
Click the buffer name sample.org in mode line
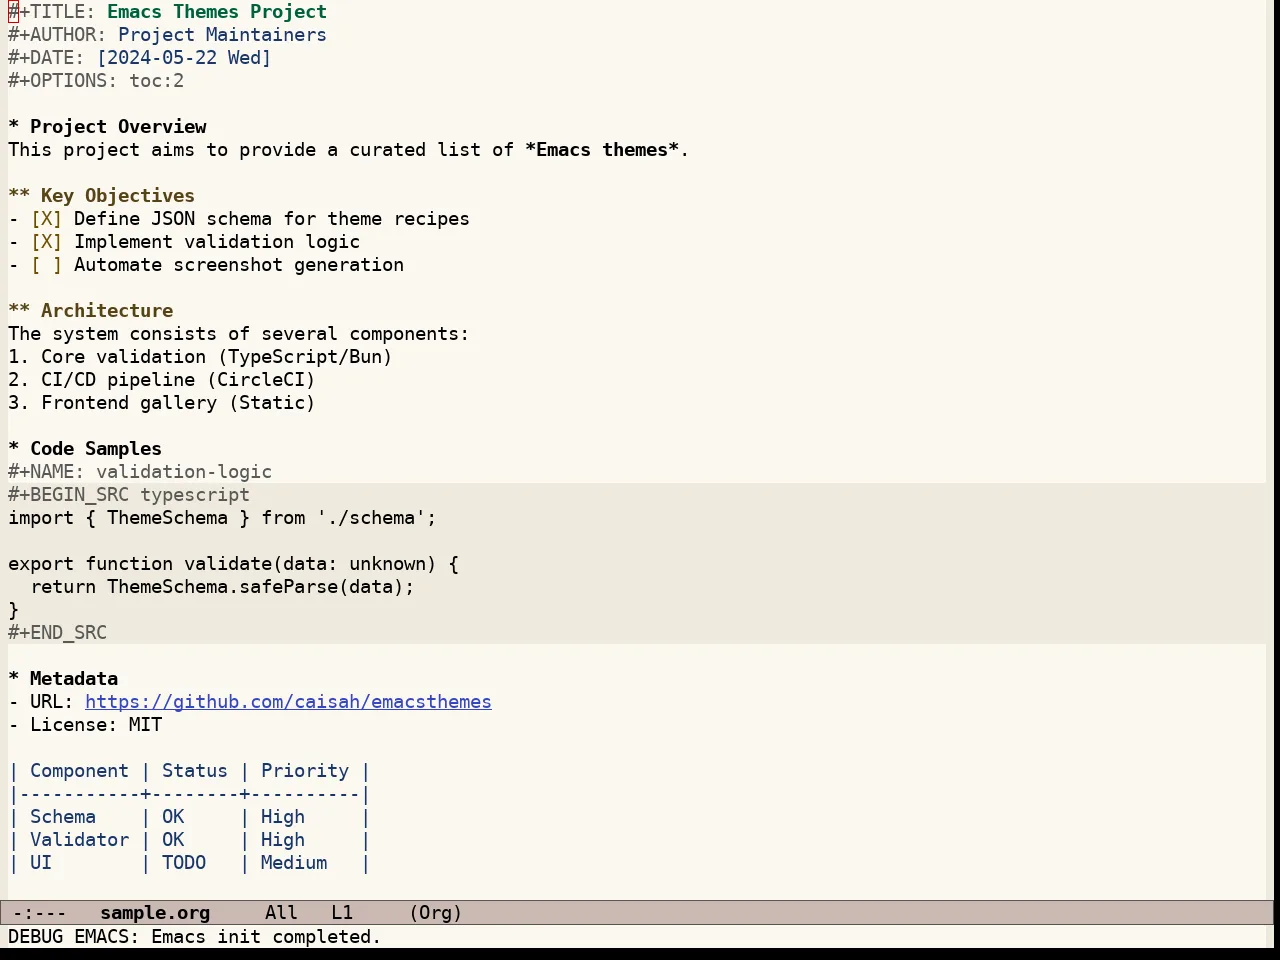coord(155,913)
